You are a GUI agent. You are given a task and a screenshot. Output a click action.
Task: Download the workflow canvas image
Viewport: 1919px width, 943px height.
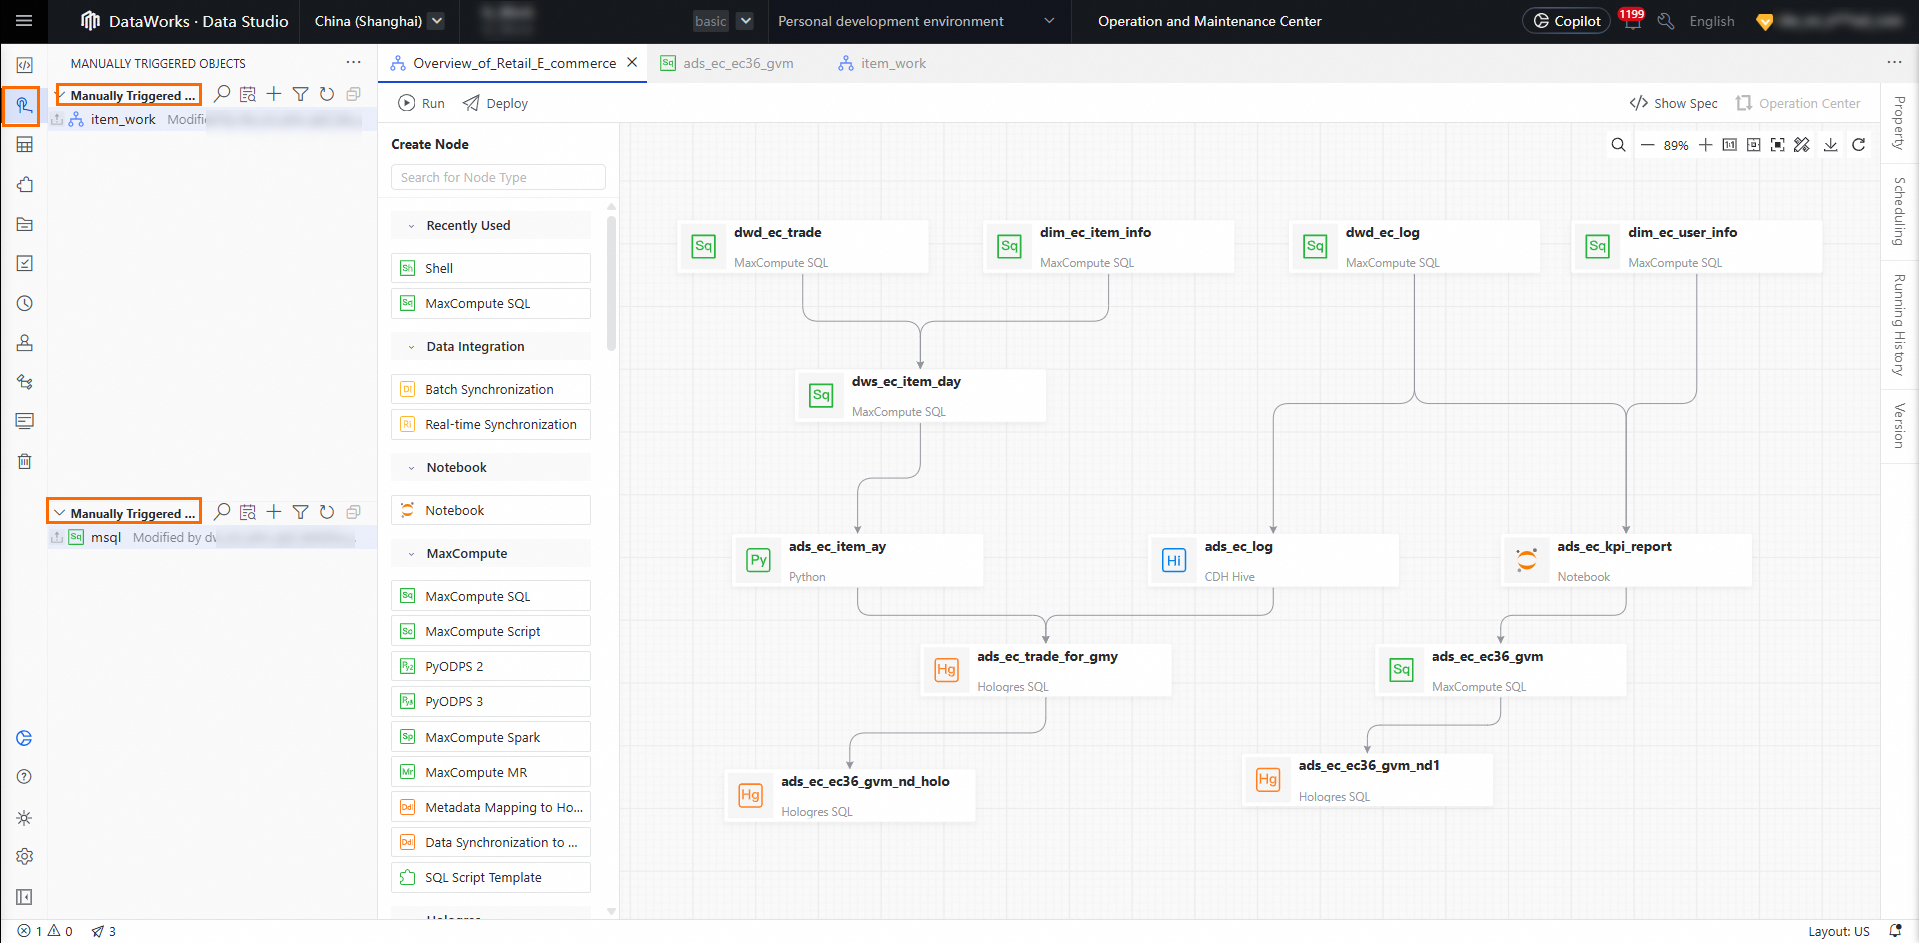coord(1830,145)
